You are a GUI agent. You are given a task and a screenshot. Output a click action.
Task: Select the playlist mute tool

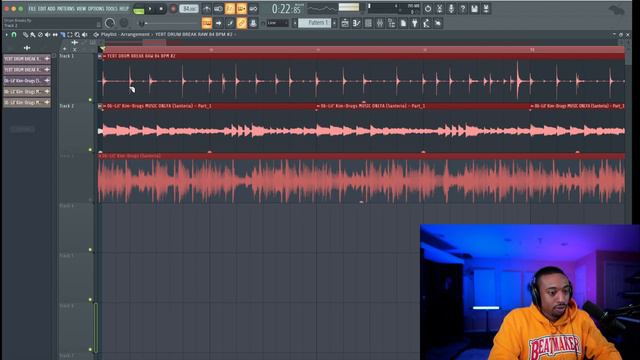coord(47,35)
